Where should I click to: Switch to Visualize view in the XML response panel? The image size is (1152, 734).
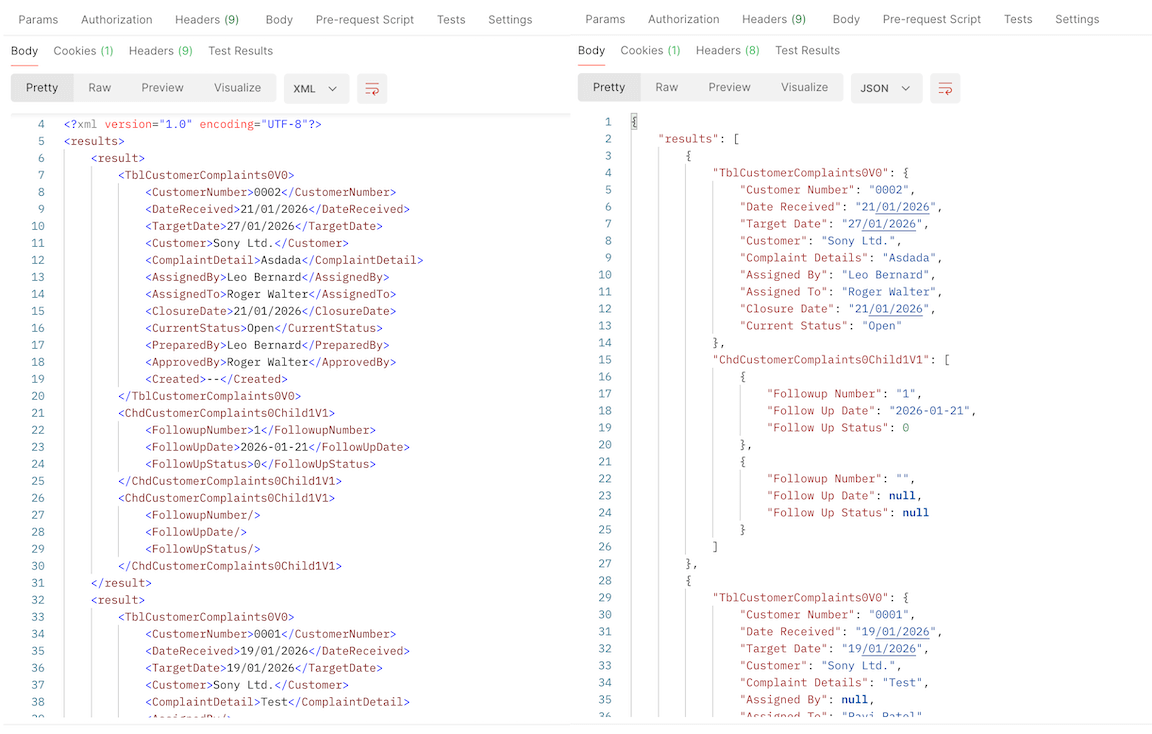pyautogui.click(x=237, y=88)
